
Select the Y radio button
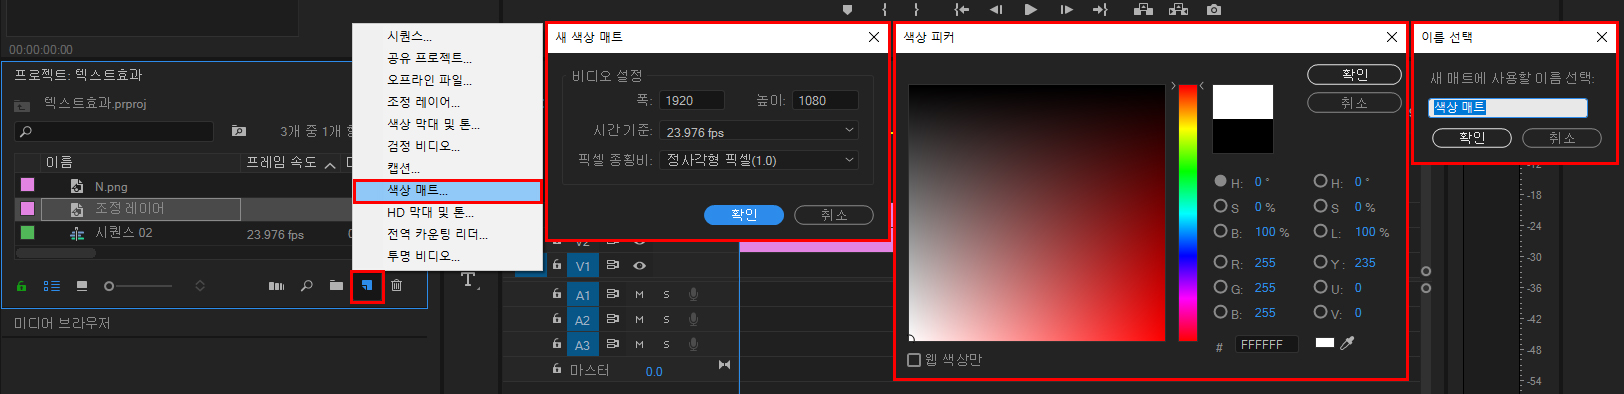pyautogui.click(x=1320, y=262)
